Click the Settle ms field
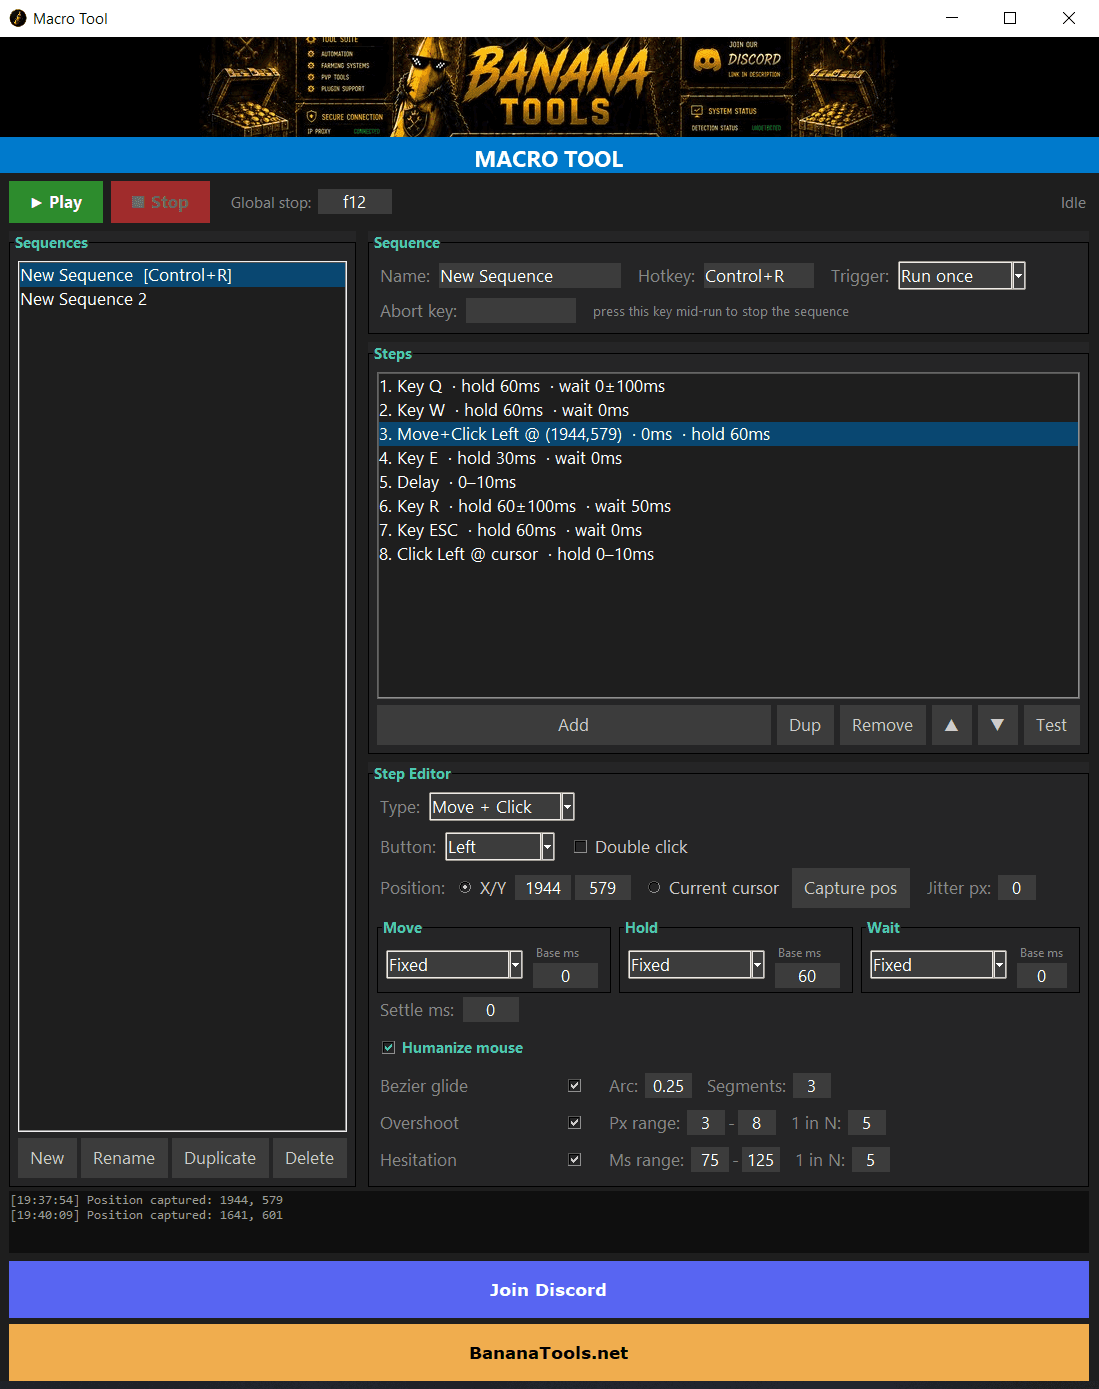1099x1389 pixels. coord(491,1010)
